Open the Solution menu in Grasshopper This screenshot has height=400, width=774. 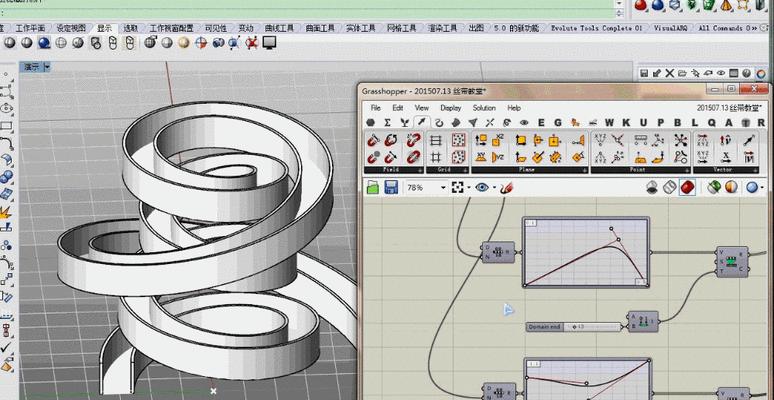click(483, 107)
